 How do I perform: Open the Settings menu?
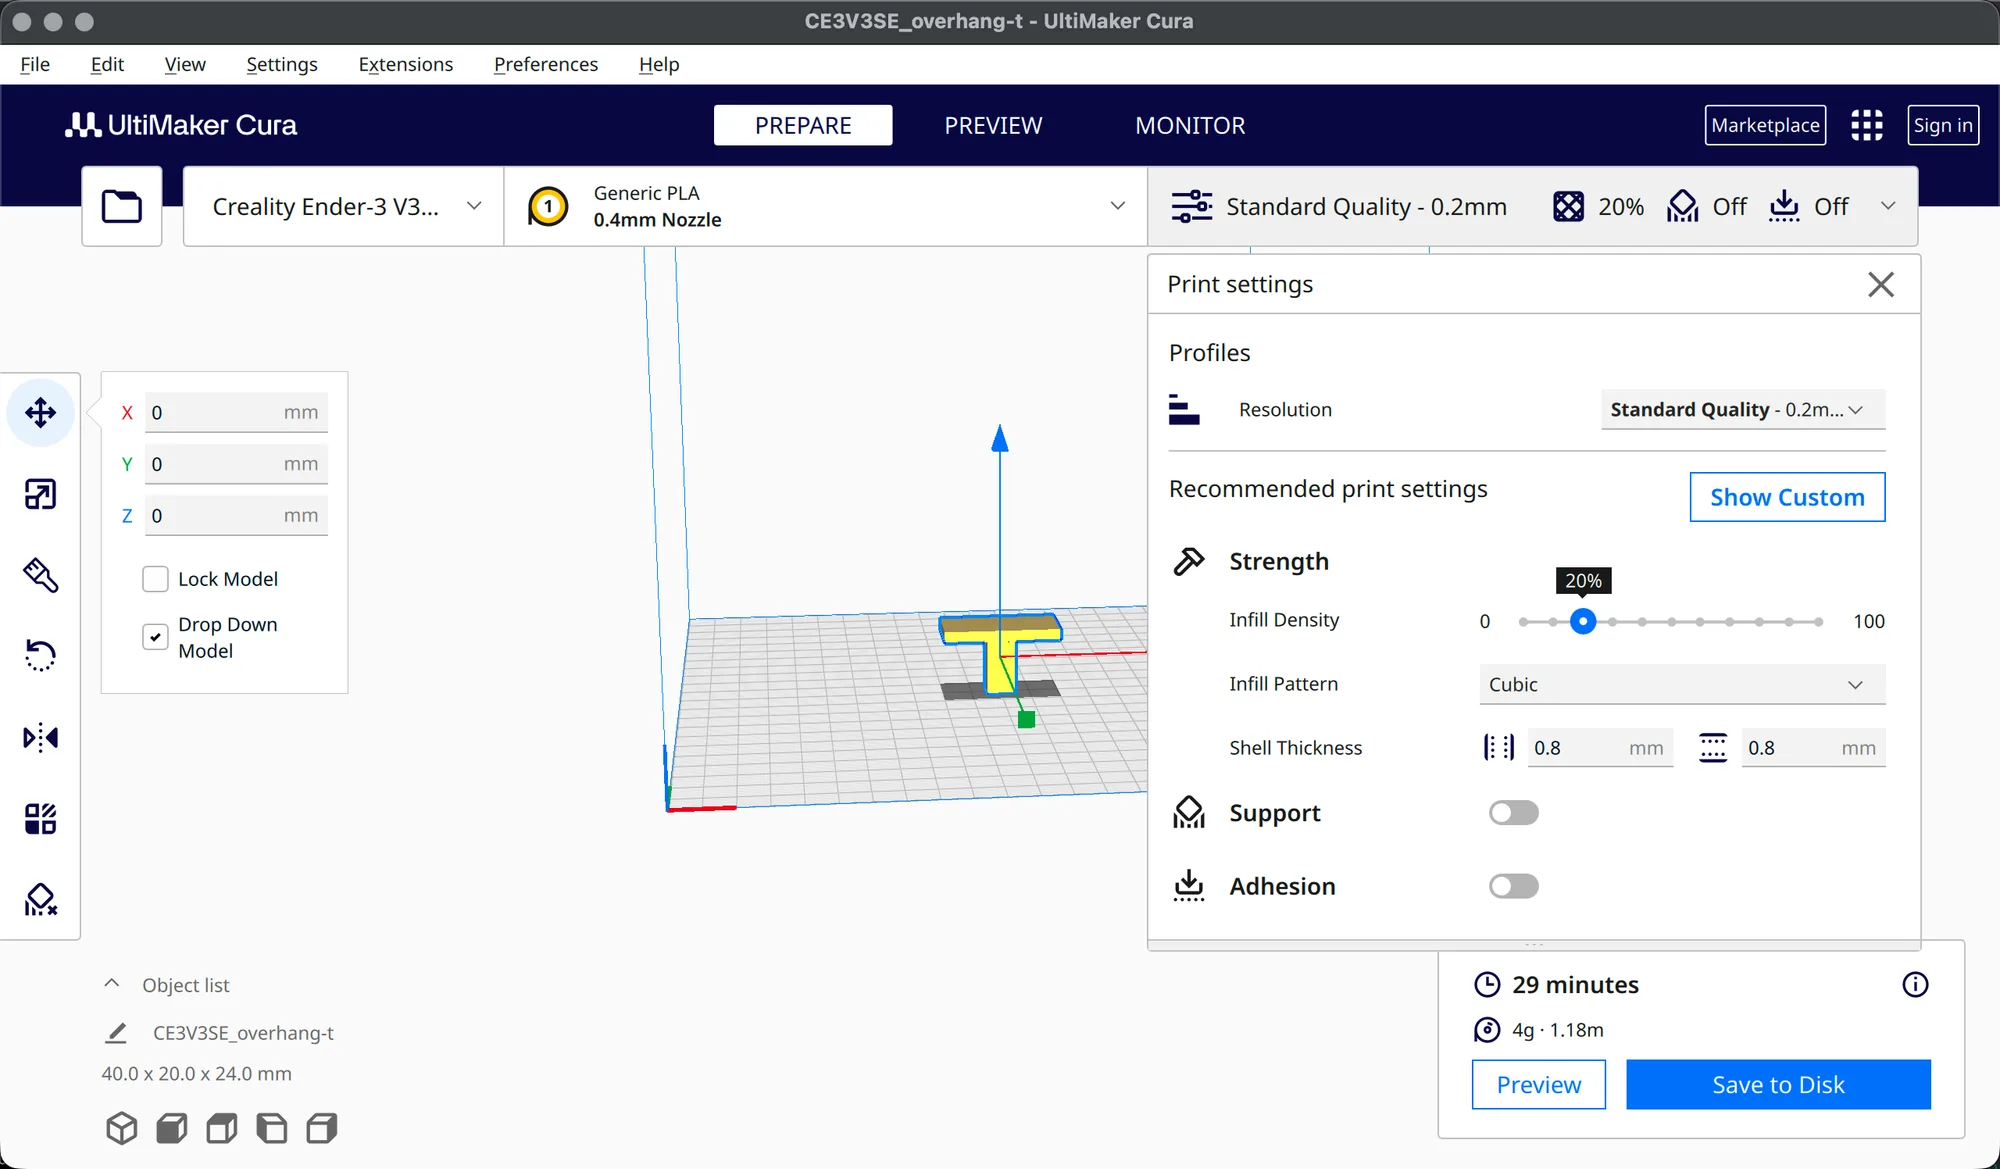coord(282,64)
